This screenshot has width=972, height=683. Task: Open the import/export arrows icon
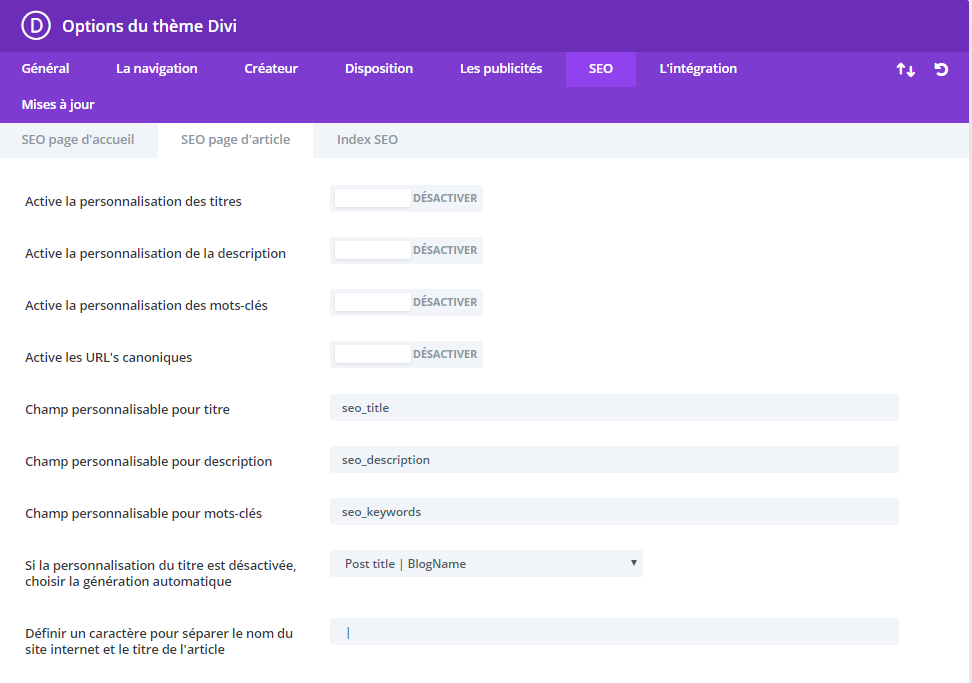906,69
